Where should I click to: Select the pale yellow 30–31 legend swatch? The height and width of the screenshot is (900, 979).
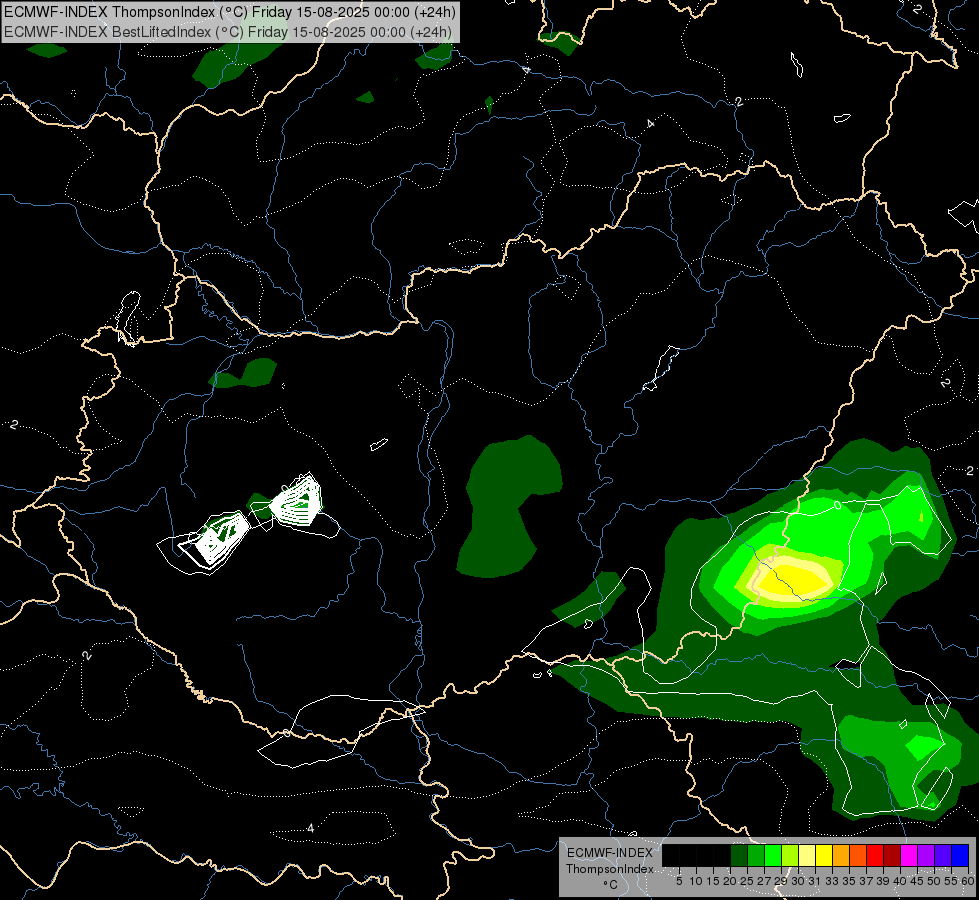(x=807, y=855)
